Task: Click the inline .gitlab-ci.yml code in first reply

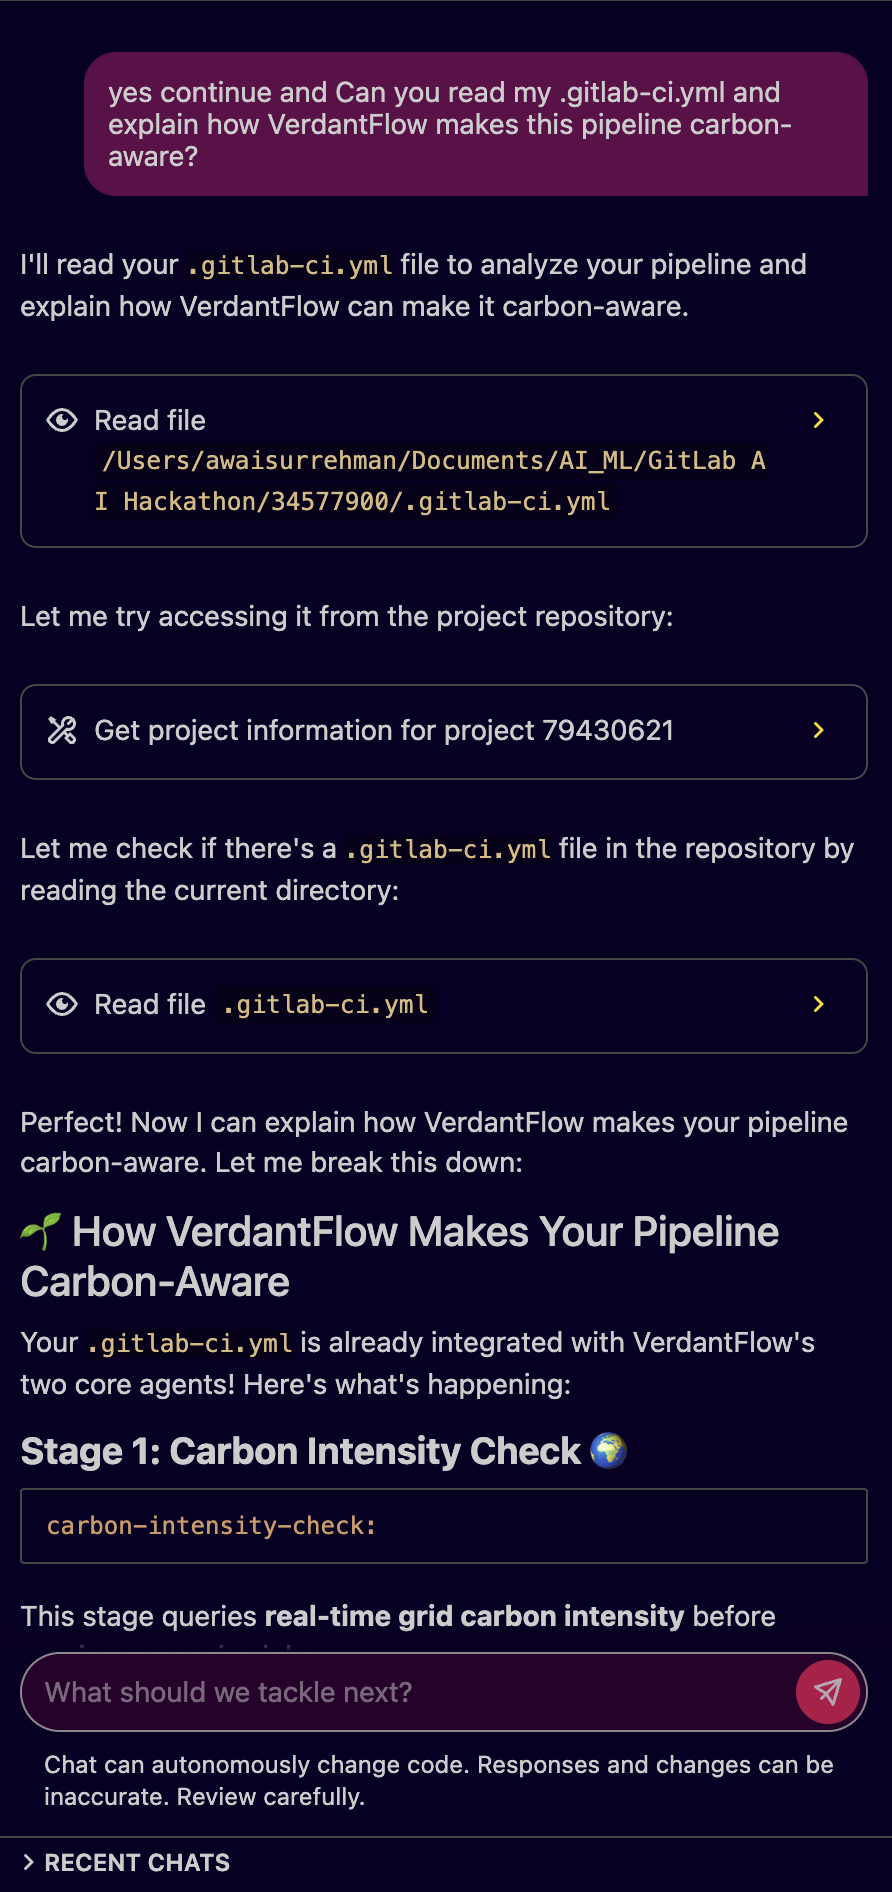Action: pyautogui.click(x=290, y=266)
